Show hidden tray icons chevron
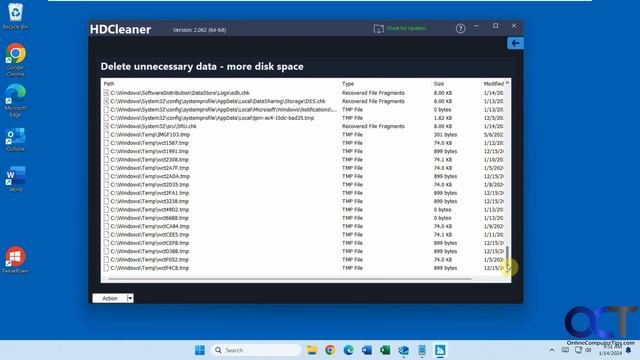 (x=552, y=350)
